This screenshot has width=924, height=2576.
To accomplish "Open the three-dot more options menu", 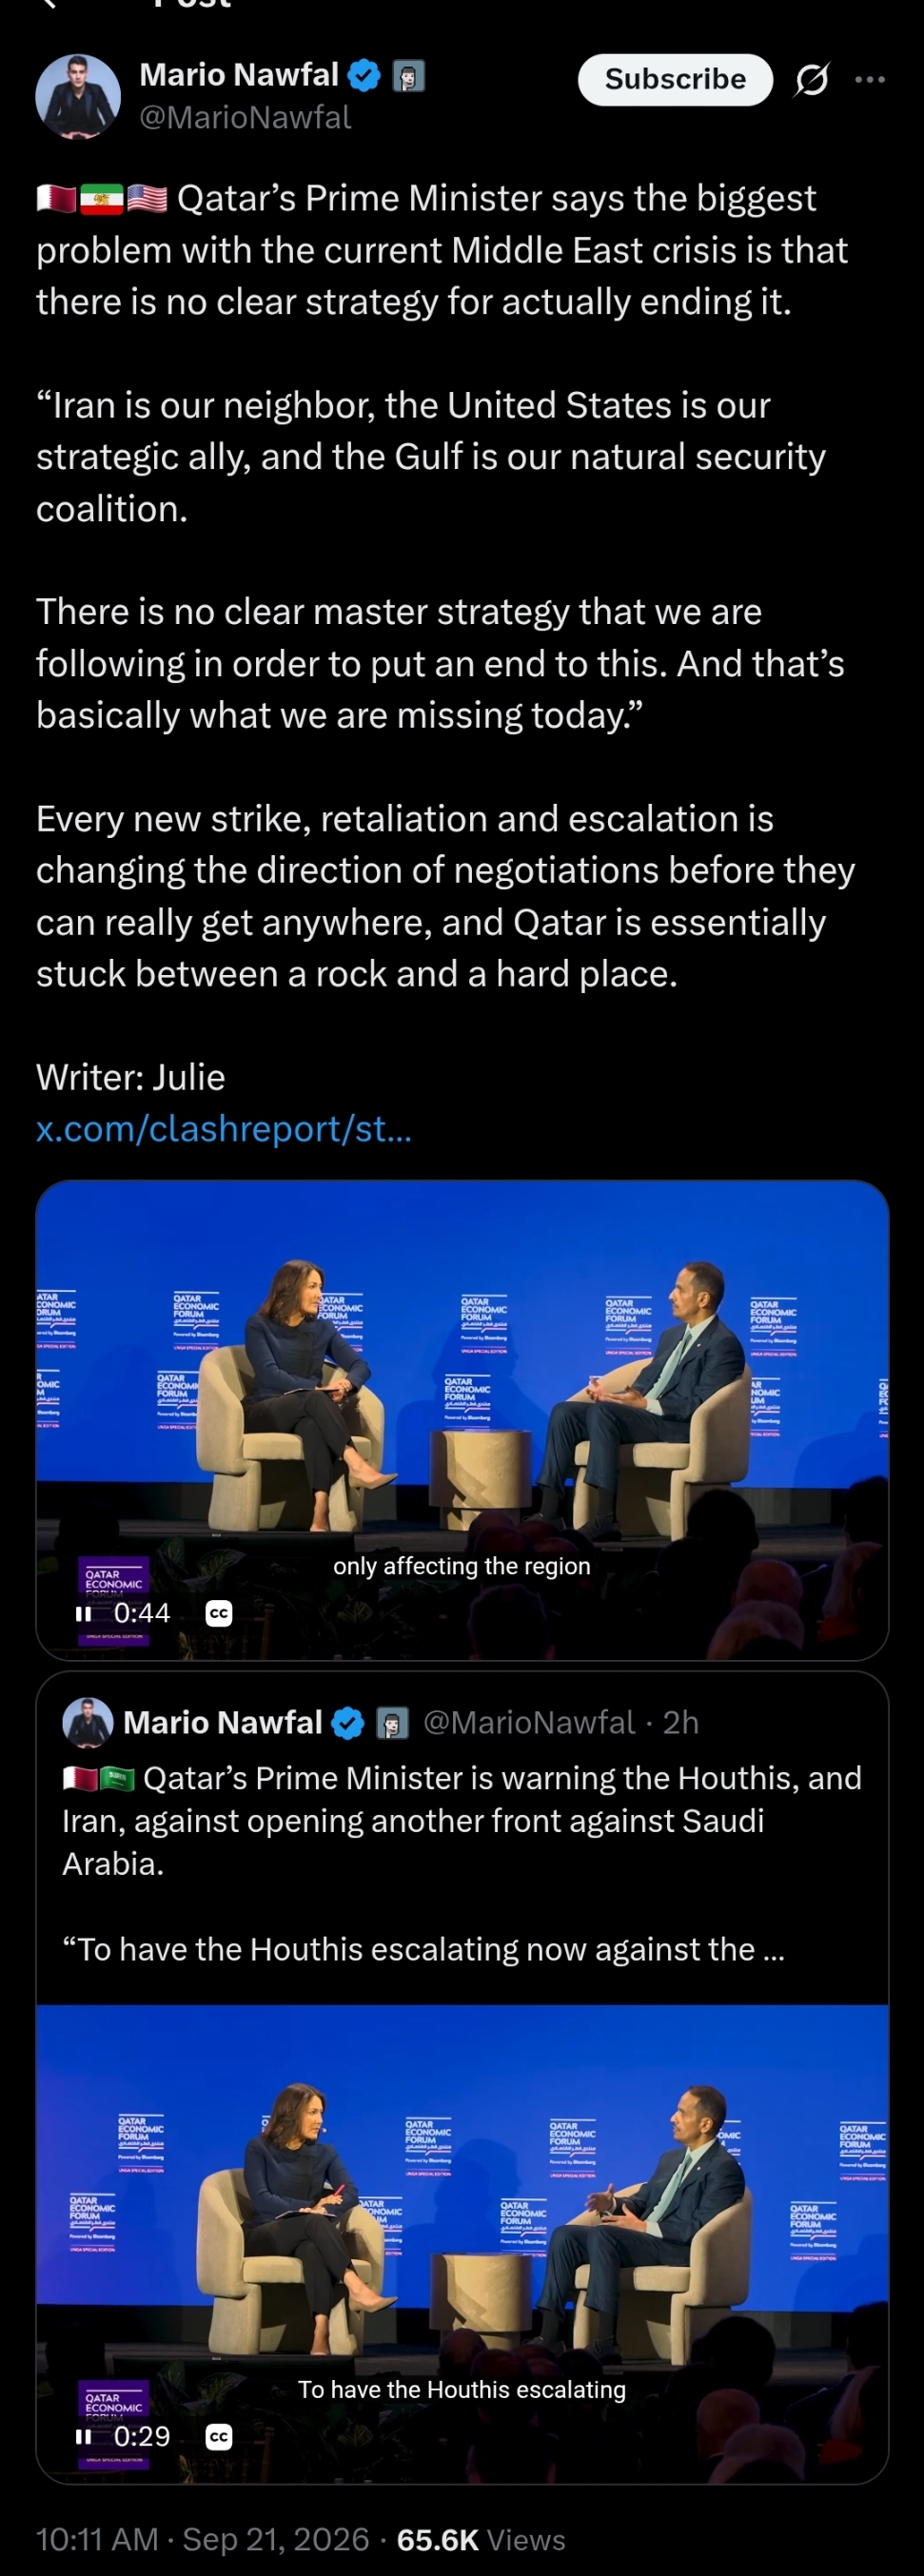I will click(870, 79).
